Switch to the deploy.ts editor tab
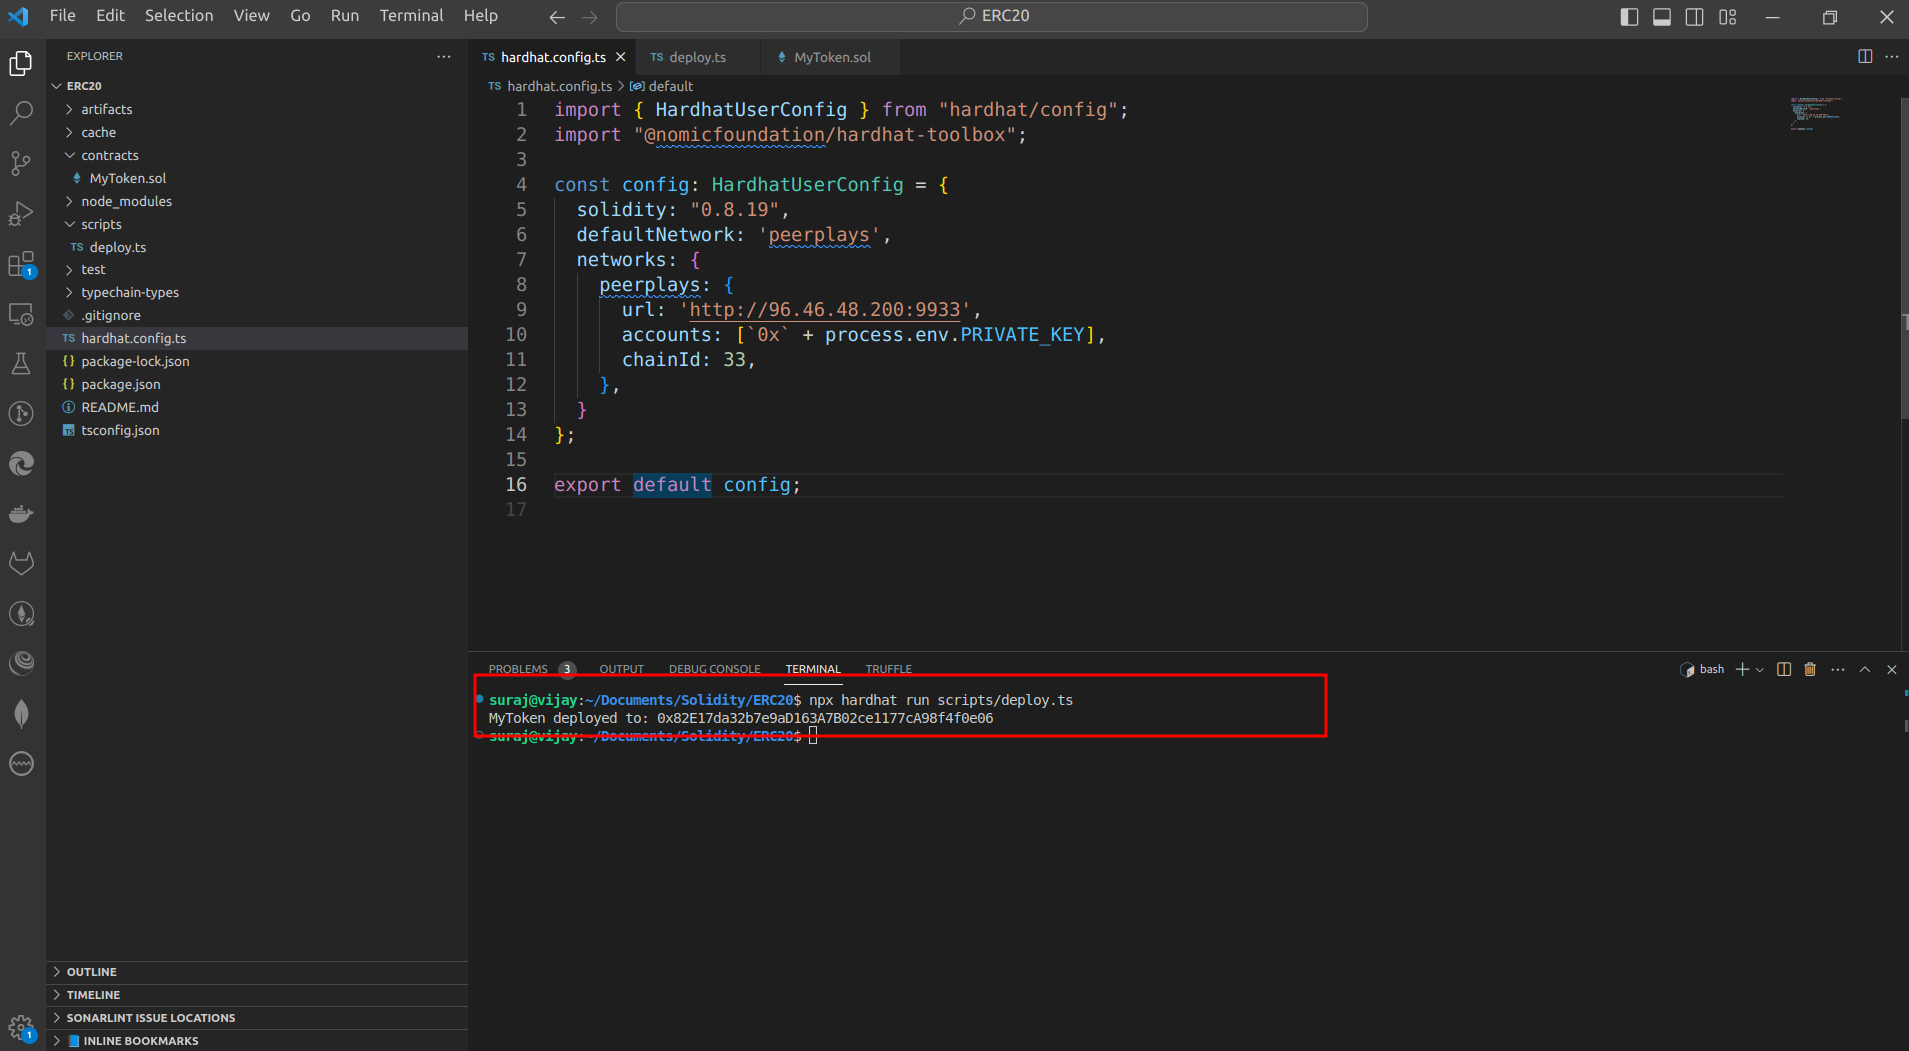Image resolution: width=1909 pixels, height=1051 pixels. [x=697, y=57]
